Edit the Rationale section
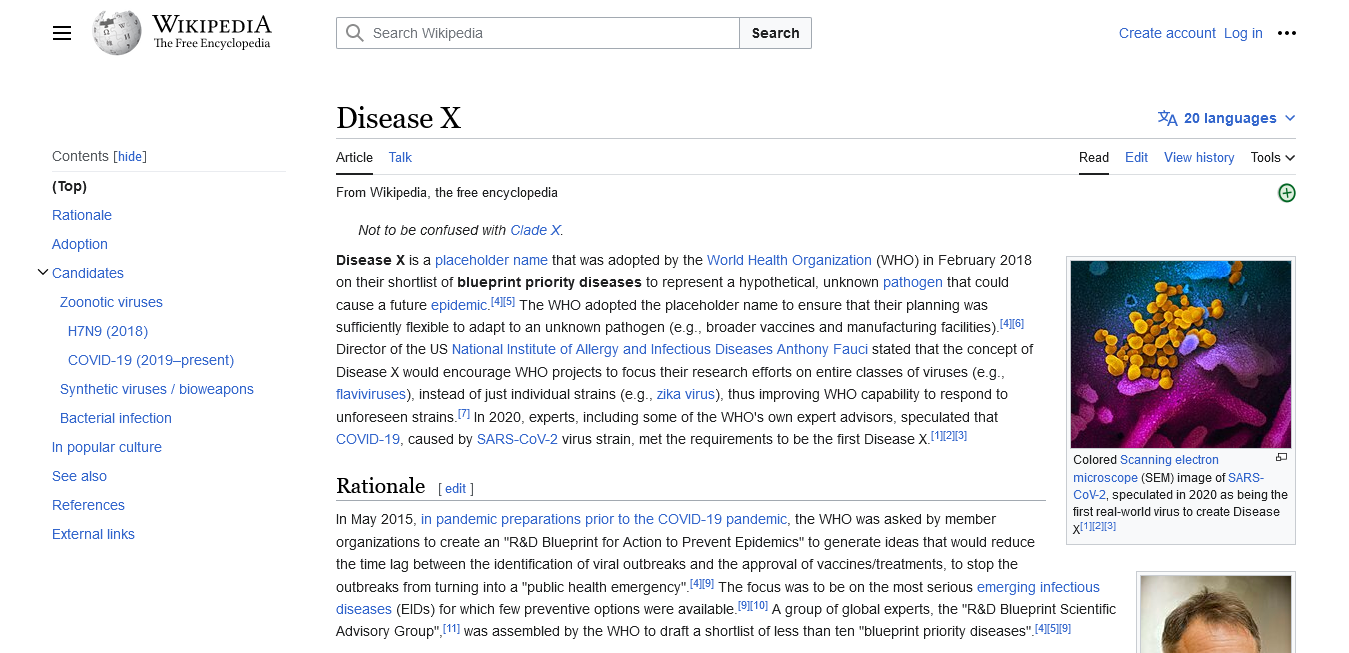1349x653 pixels. (x=456, y=489)
